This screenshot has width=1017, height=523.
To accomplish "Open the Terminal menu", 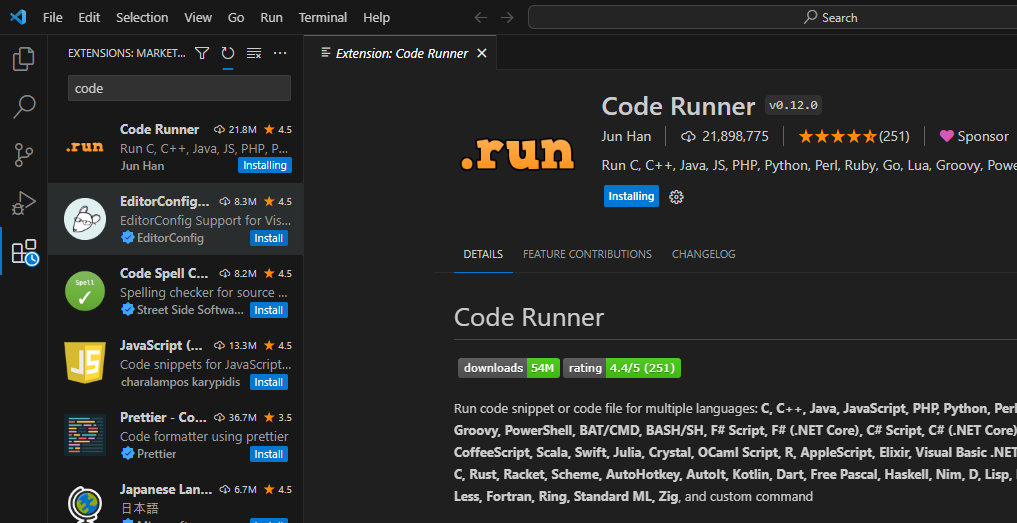I will [323, 18].
